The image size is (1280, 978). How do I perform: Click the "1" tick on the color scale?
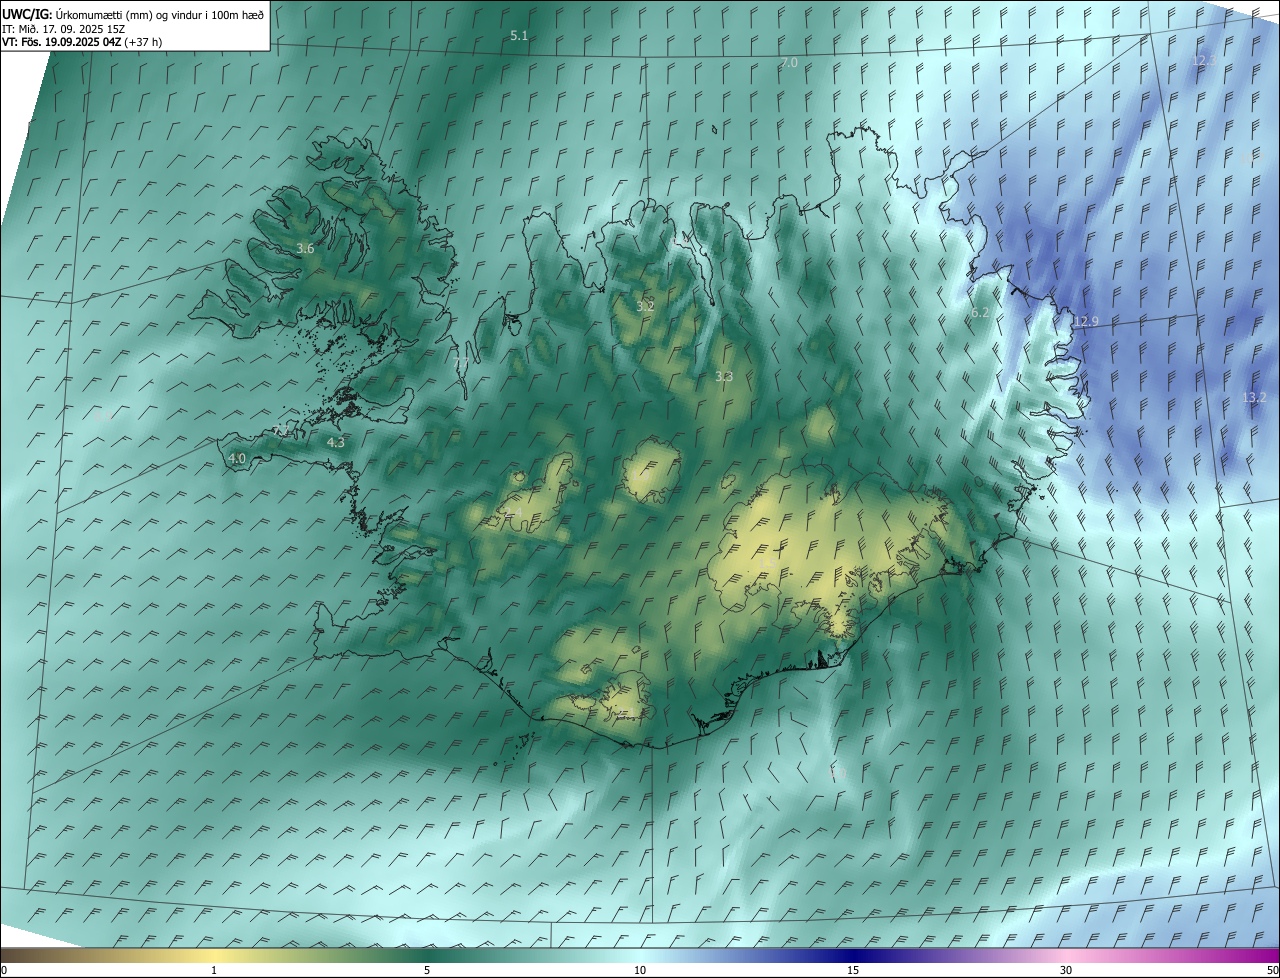coord(214,971)
